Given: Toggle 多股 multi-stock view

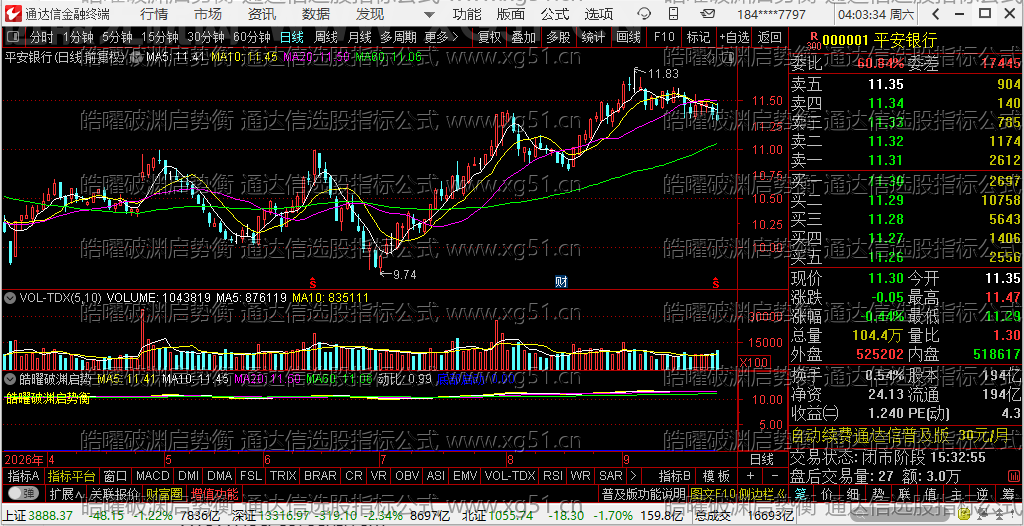Looking at the screenshot, I should (x=558, y=37).
